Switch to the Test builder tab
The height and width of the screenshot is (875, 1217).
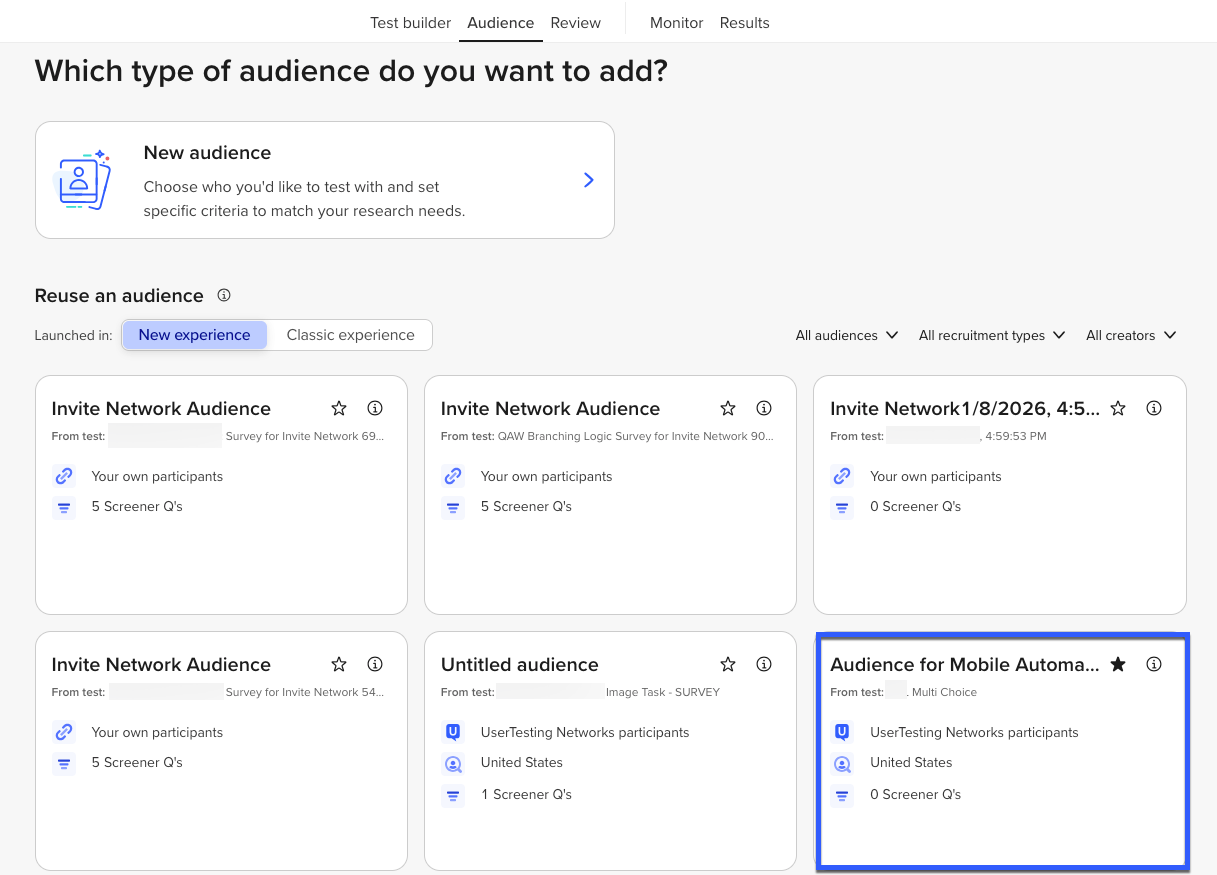[410, 22]
